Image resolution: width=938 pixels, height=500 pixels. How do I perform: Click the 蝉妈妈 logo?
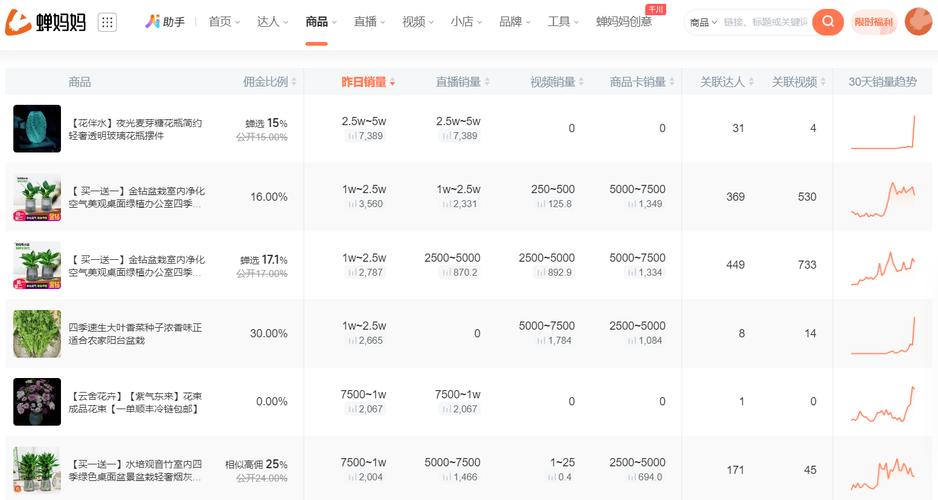(x=47, y=21)
